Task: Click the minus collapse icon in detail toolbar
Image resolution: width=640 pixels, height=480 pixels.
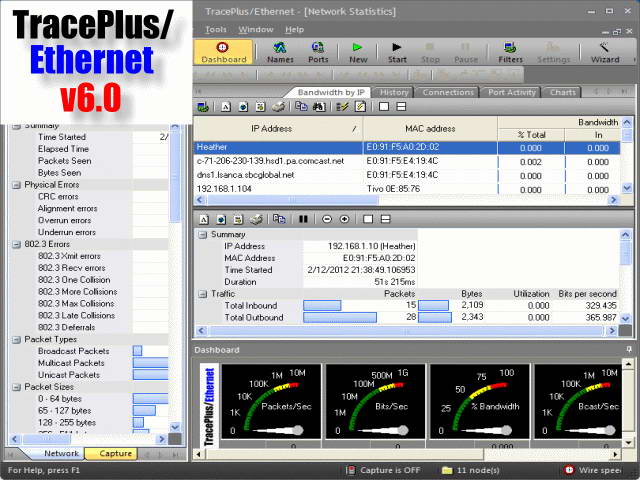Action: [327, 220]
